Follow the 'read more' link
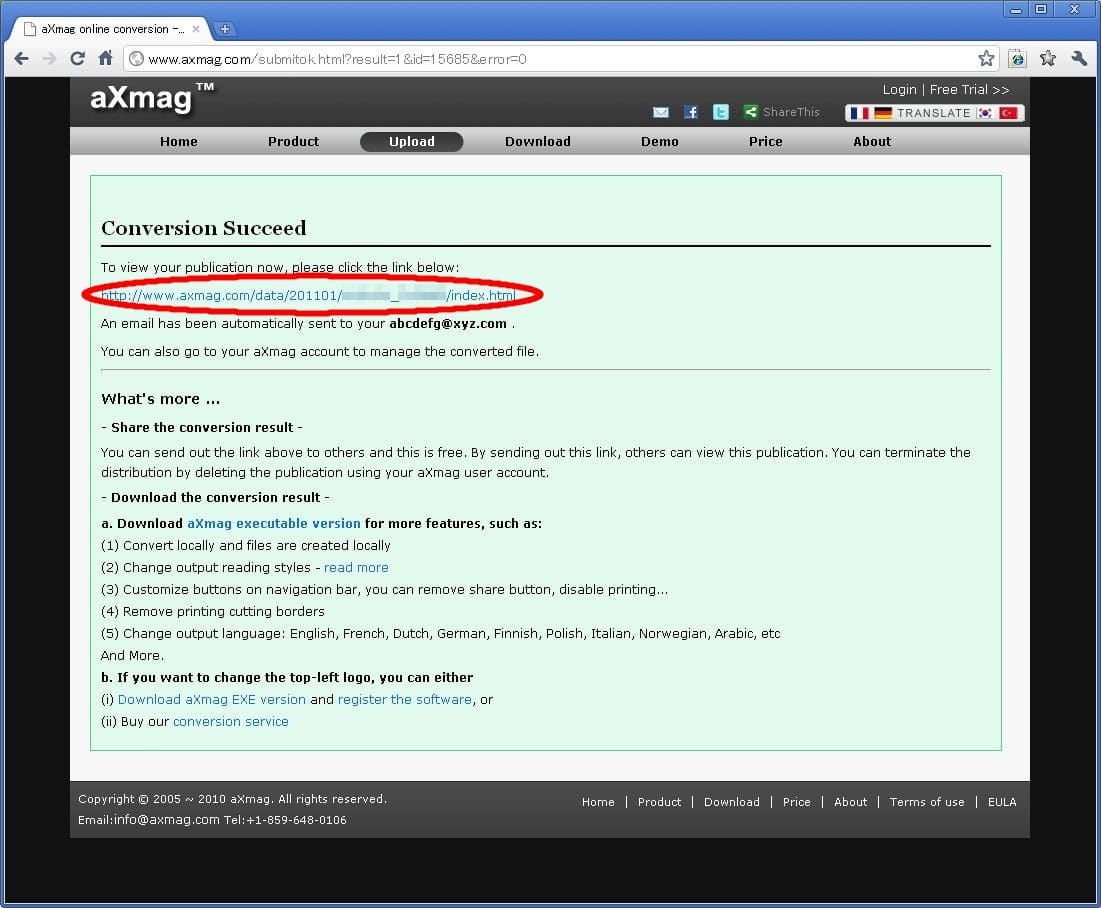The height and width of the screenshot is (908, 1101). coord(356,568)
